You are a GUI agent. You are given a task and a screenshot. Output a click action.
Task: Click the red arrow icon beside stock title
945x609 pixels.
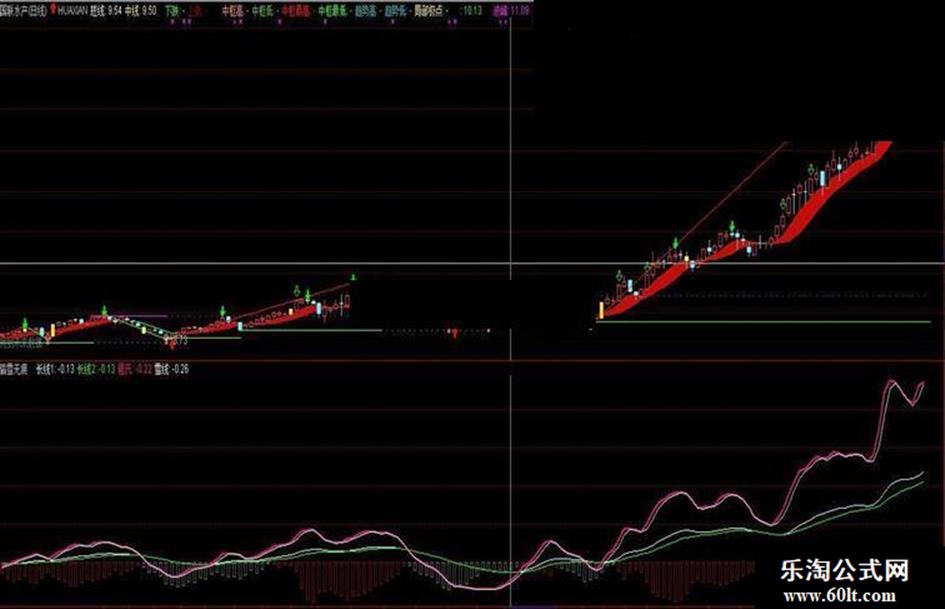[x=53, y=9]
